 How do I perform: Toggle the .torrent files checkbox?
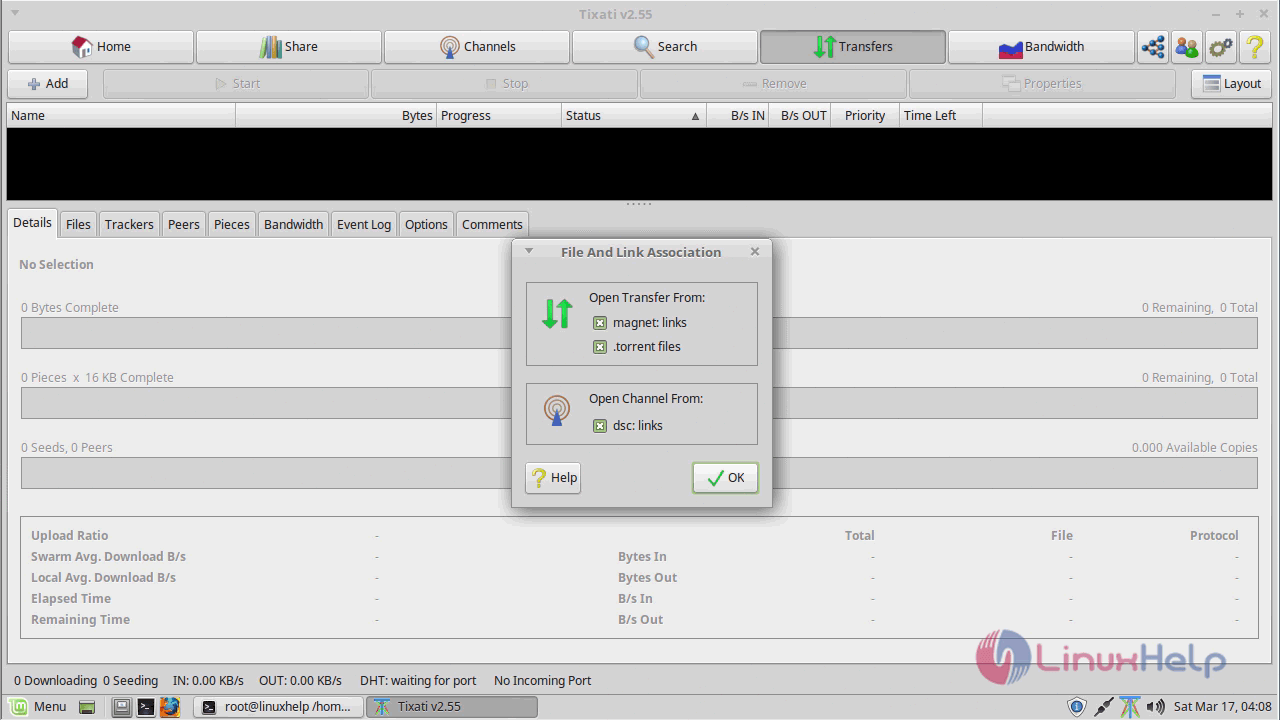(x=600, y=347)
